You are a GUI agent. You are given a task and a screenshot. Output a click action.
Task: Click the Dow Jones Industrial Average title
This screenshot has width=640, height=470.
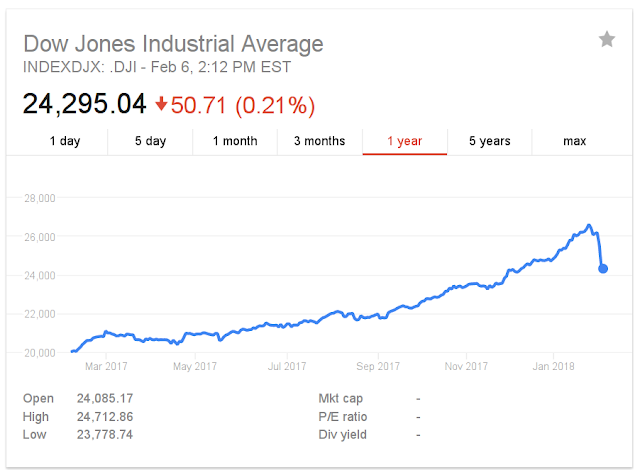(x=173, y=44)
